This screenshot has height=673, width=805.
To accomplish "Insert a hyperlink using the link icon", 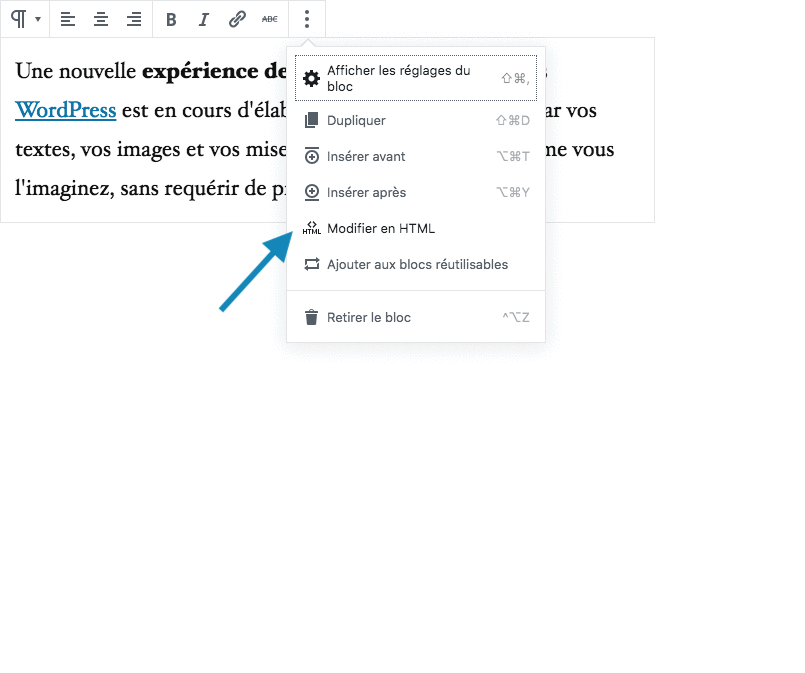I will click(x=237, y=19).
